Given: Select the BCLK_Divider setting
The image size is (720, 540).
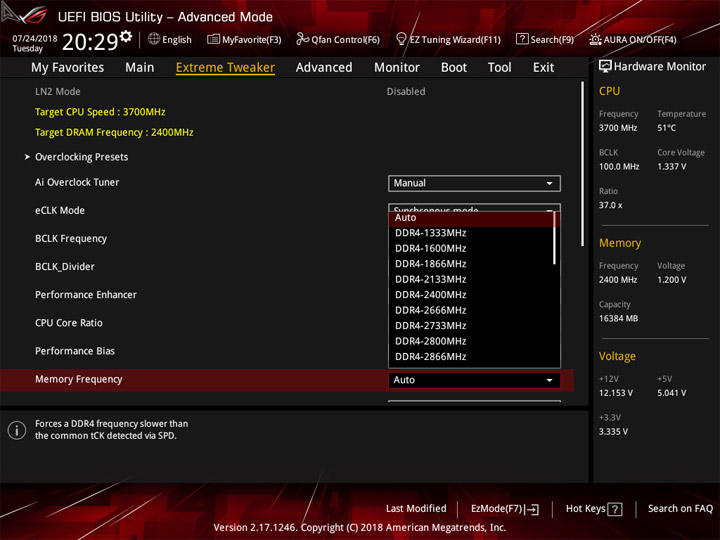Looking at the screenshot, I should (65, 267).
